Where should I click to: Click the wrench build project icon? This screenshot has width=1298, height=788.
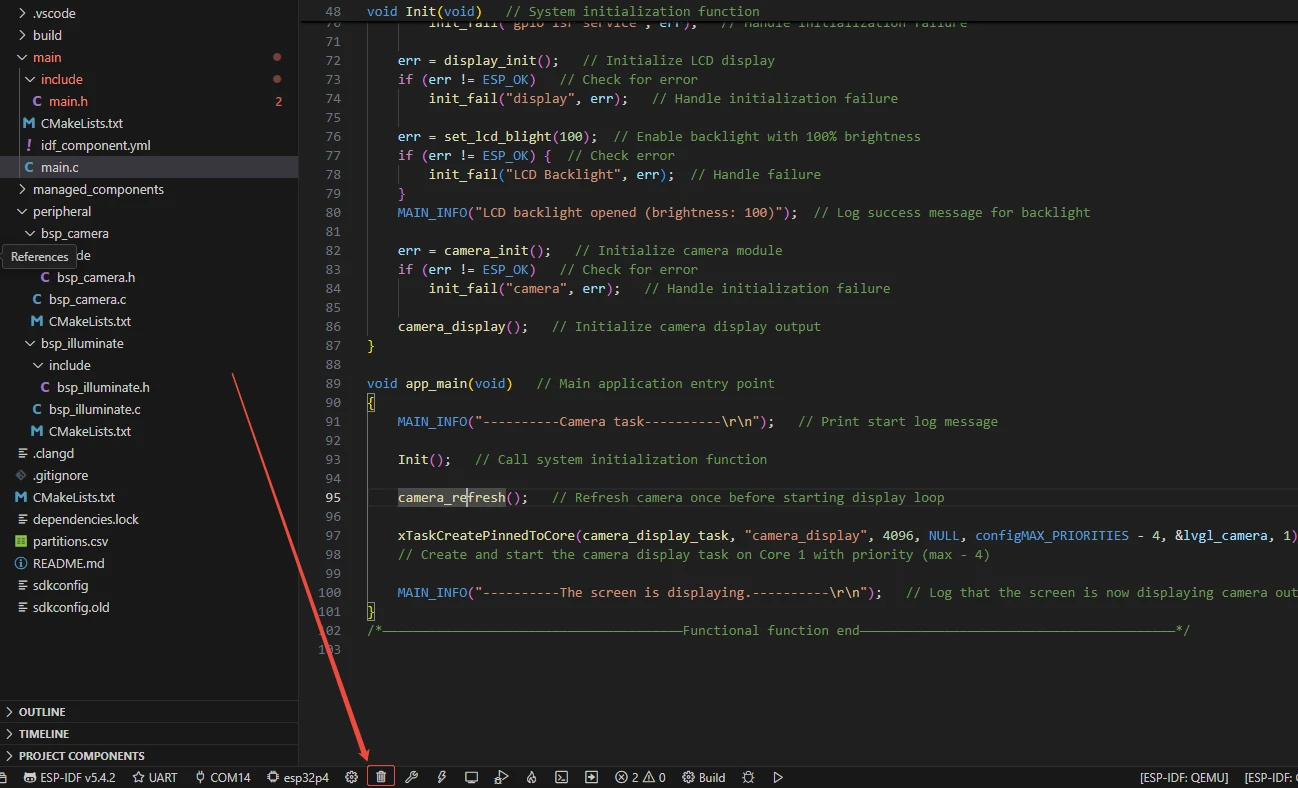[411, 777]
